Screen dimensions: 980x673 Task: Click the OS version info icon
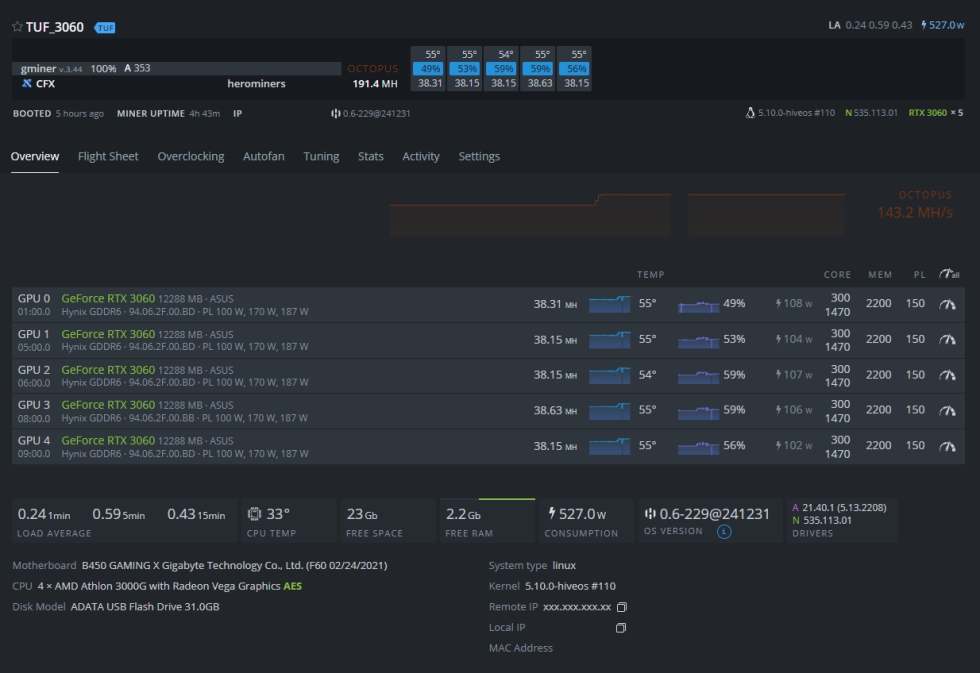pos(724,532)
